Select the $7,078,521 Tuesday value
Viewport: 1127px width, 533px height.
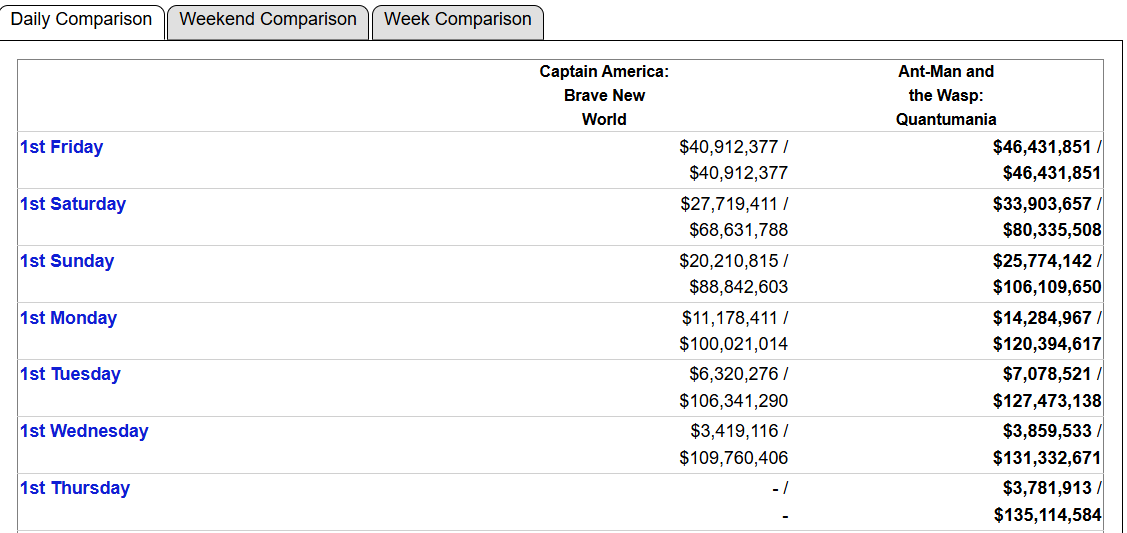pyautogui.click(x=1047, y=374)
